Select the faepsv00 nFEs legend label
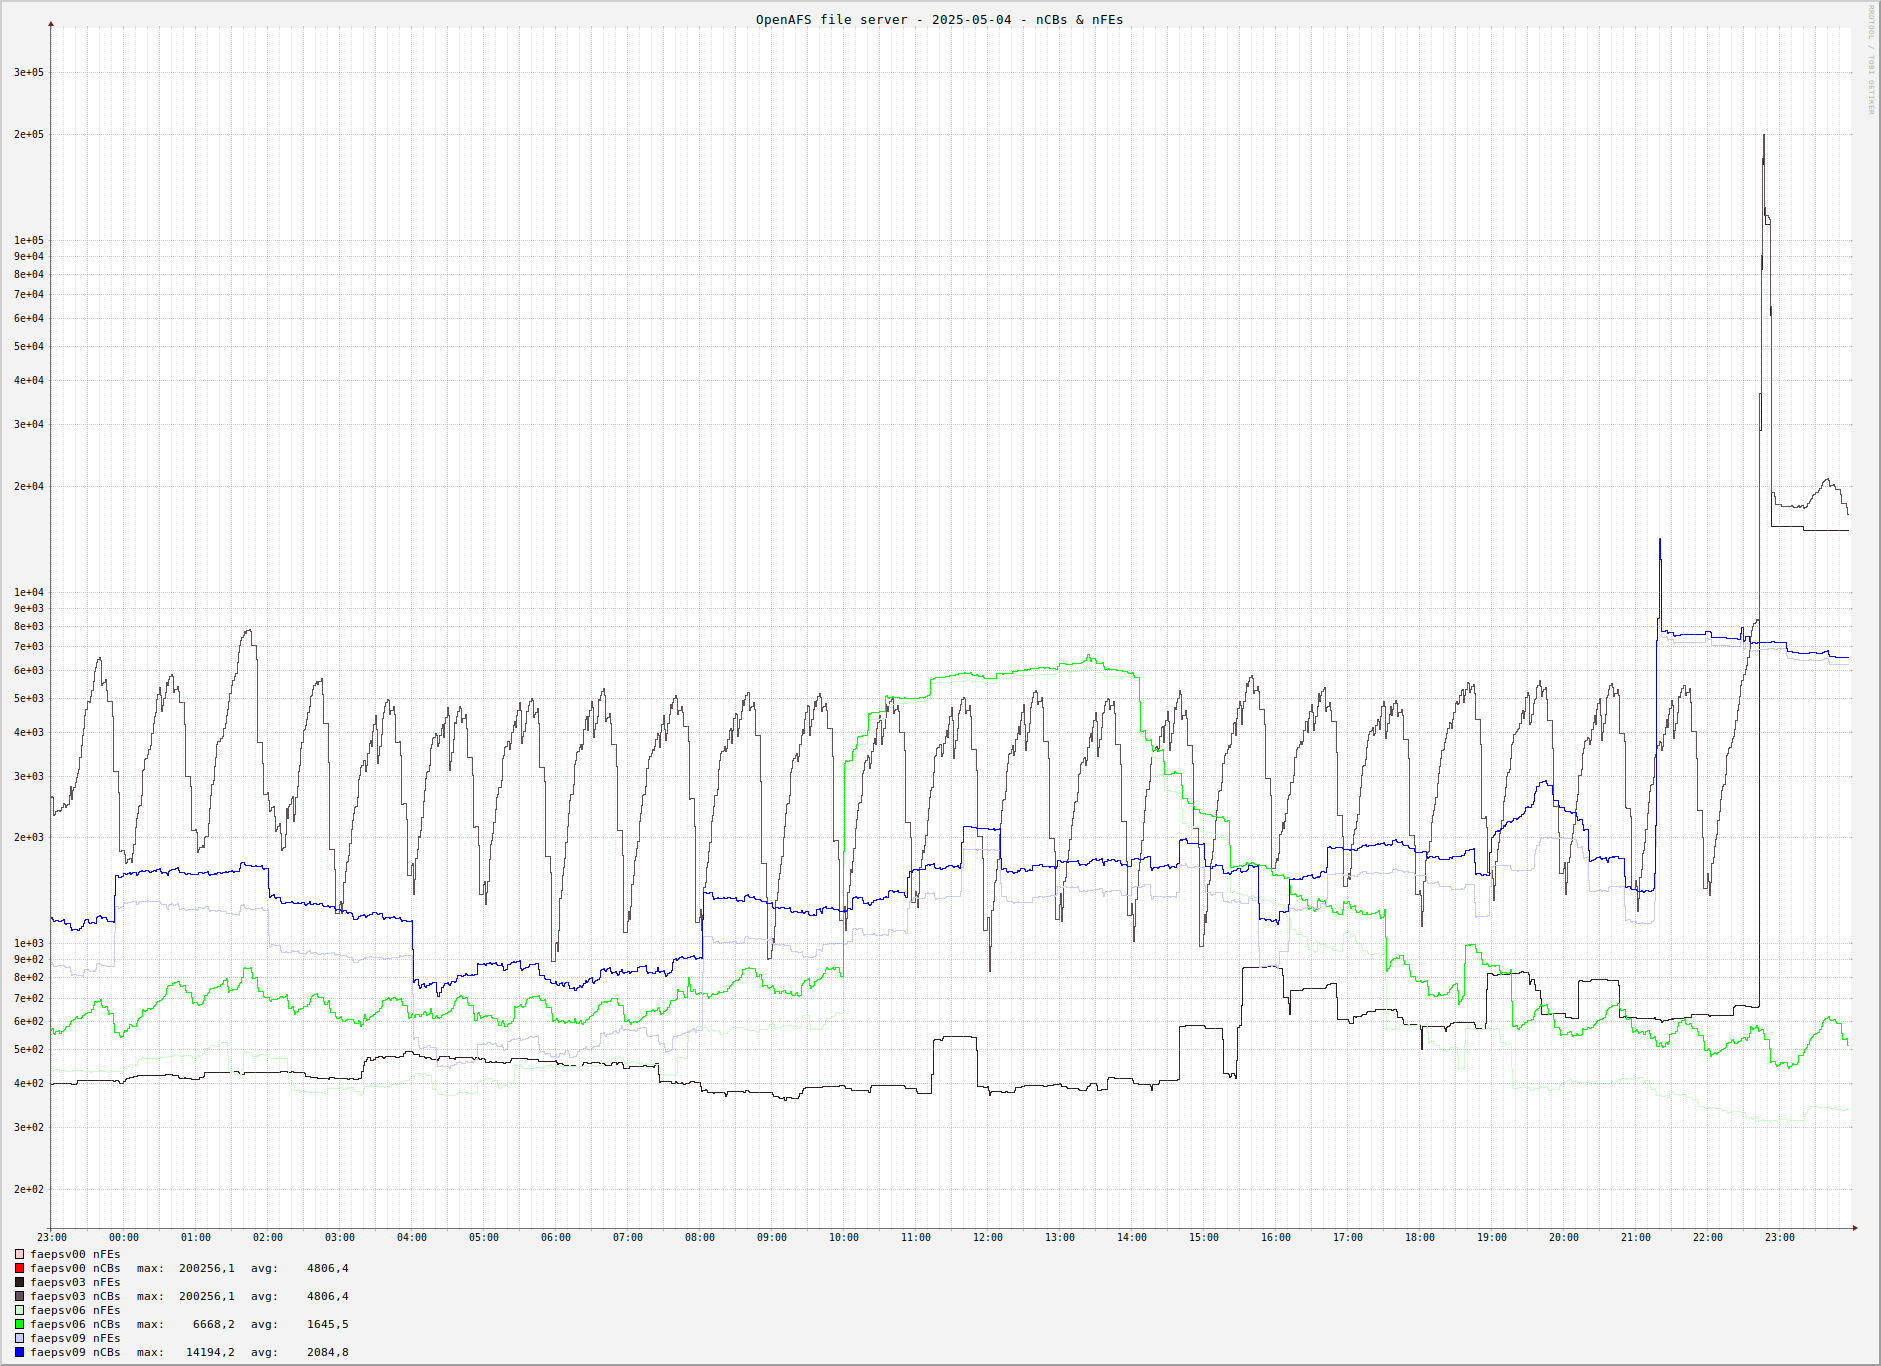1881x1366 pixels. [x=75, y=1254]
